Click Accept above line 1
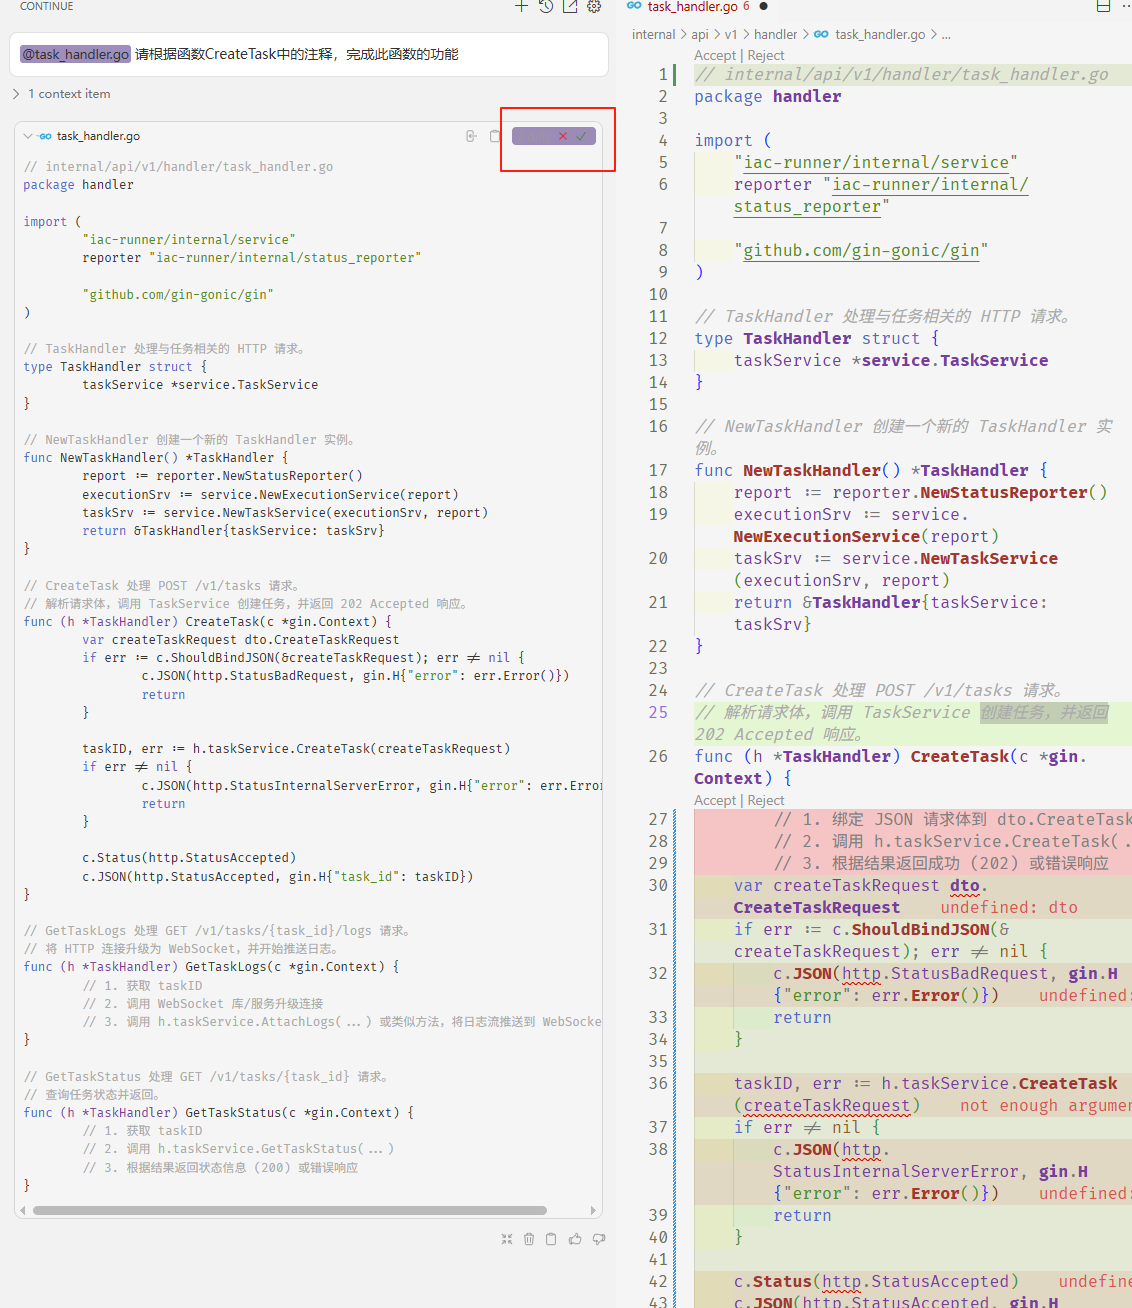The image size is (1132, 1308). pyautogui.click(x=715, y=56)
